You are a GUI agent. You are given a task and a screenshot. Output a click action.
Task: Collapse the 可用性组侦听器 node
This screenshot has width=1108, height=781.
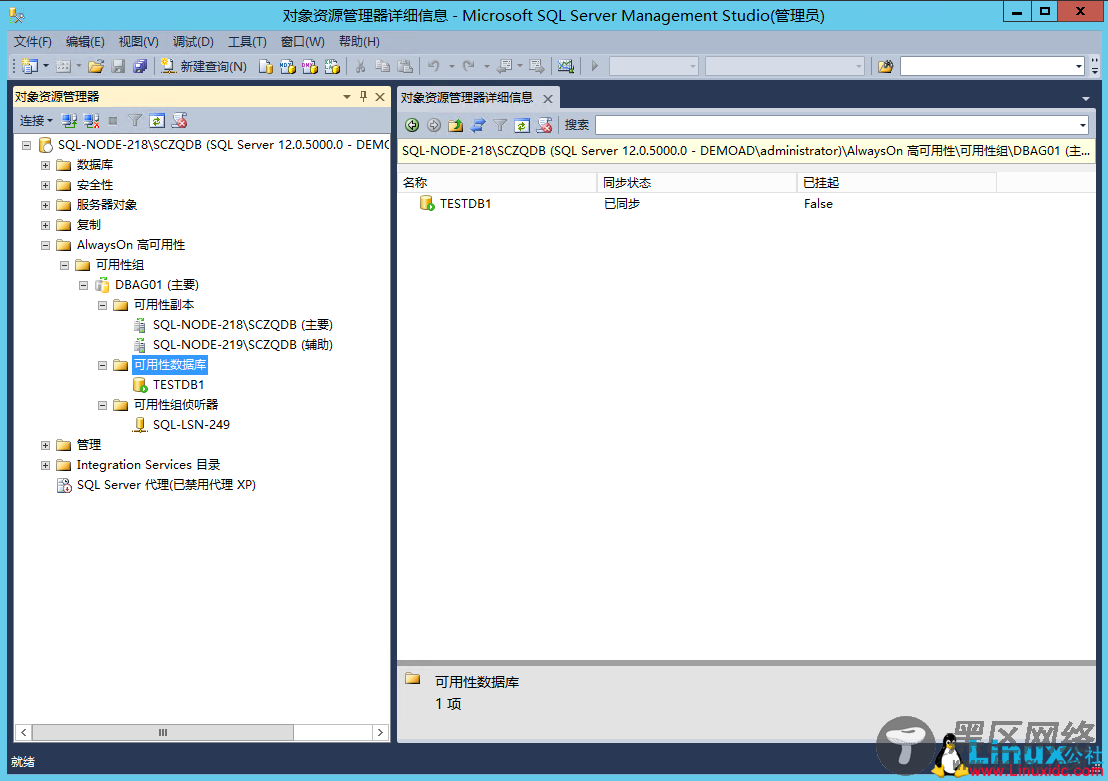(102, 405)
